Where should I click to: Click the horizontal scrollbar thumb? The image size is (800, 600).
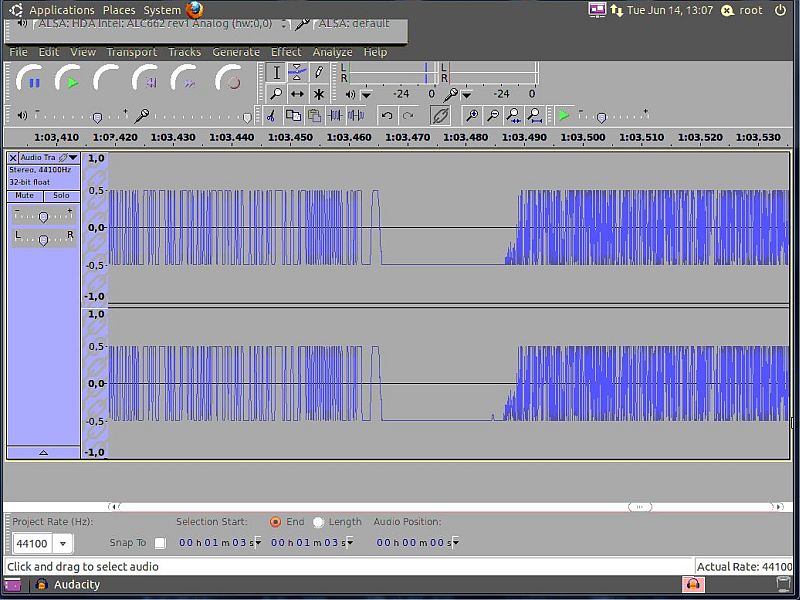(x=639, y=507)
